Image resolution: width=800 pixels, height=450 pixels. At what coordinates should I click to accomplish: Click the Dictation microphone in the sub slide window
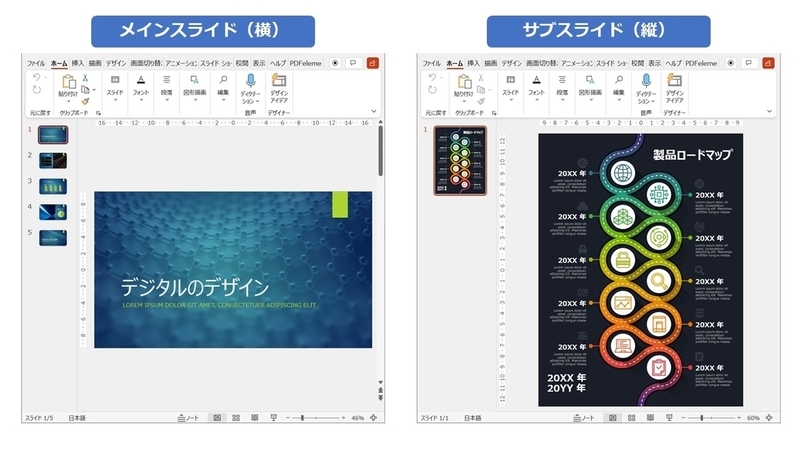pos(646,81)
